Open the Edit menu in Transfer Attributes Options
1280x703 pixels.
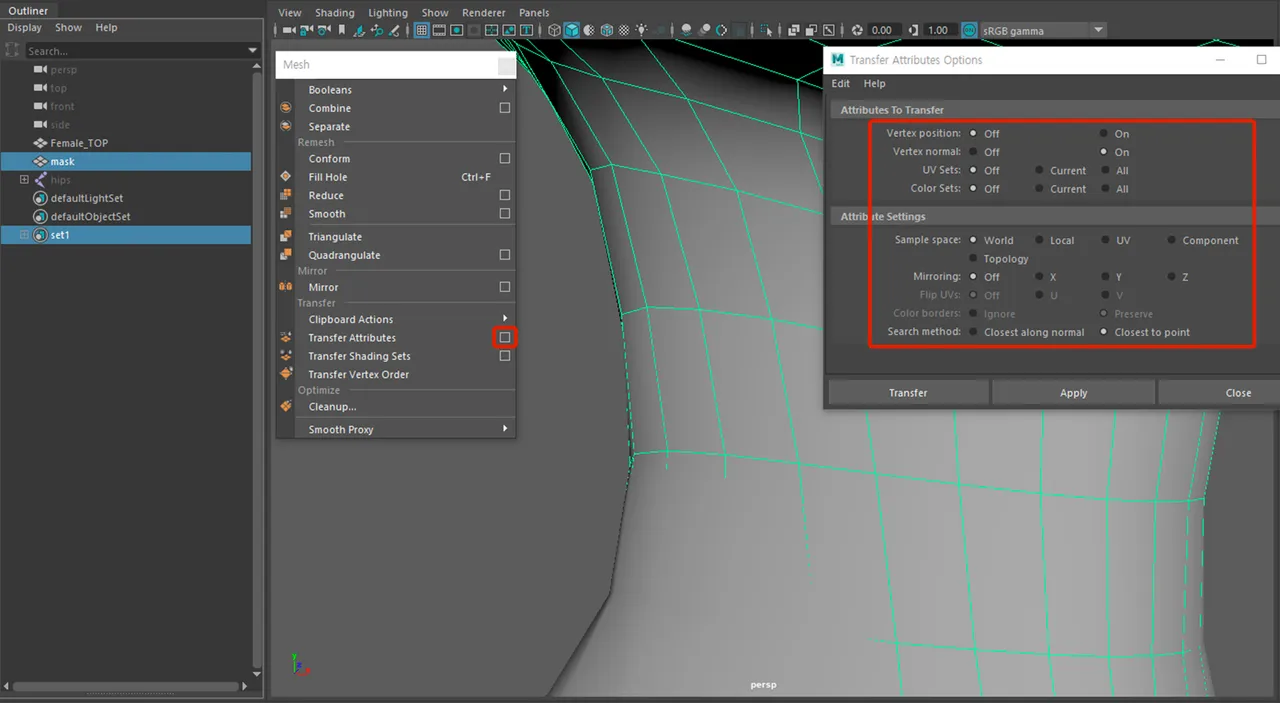coord(840,83)
